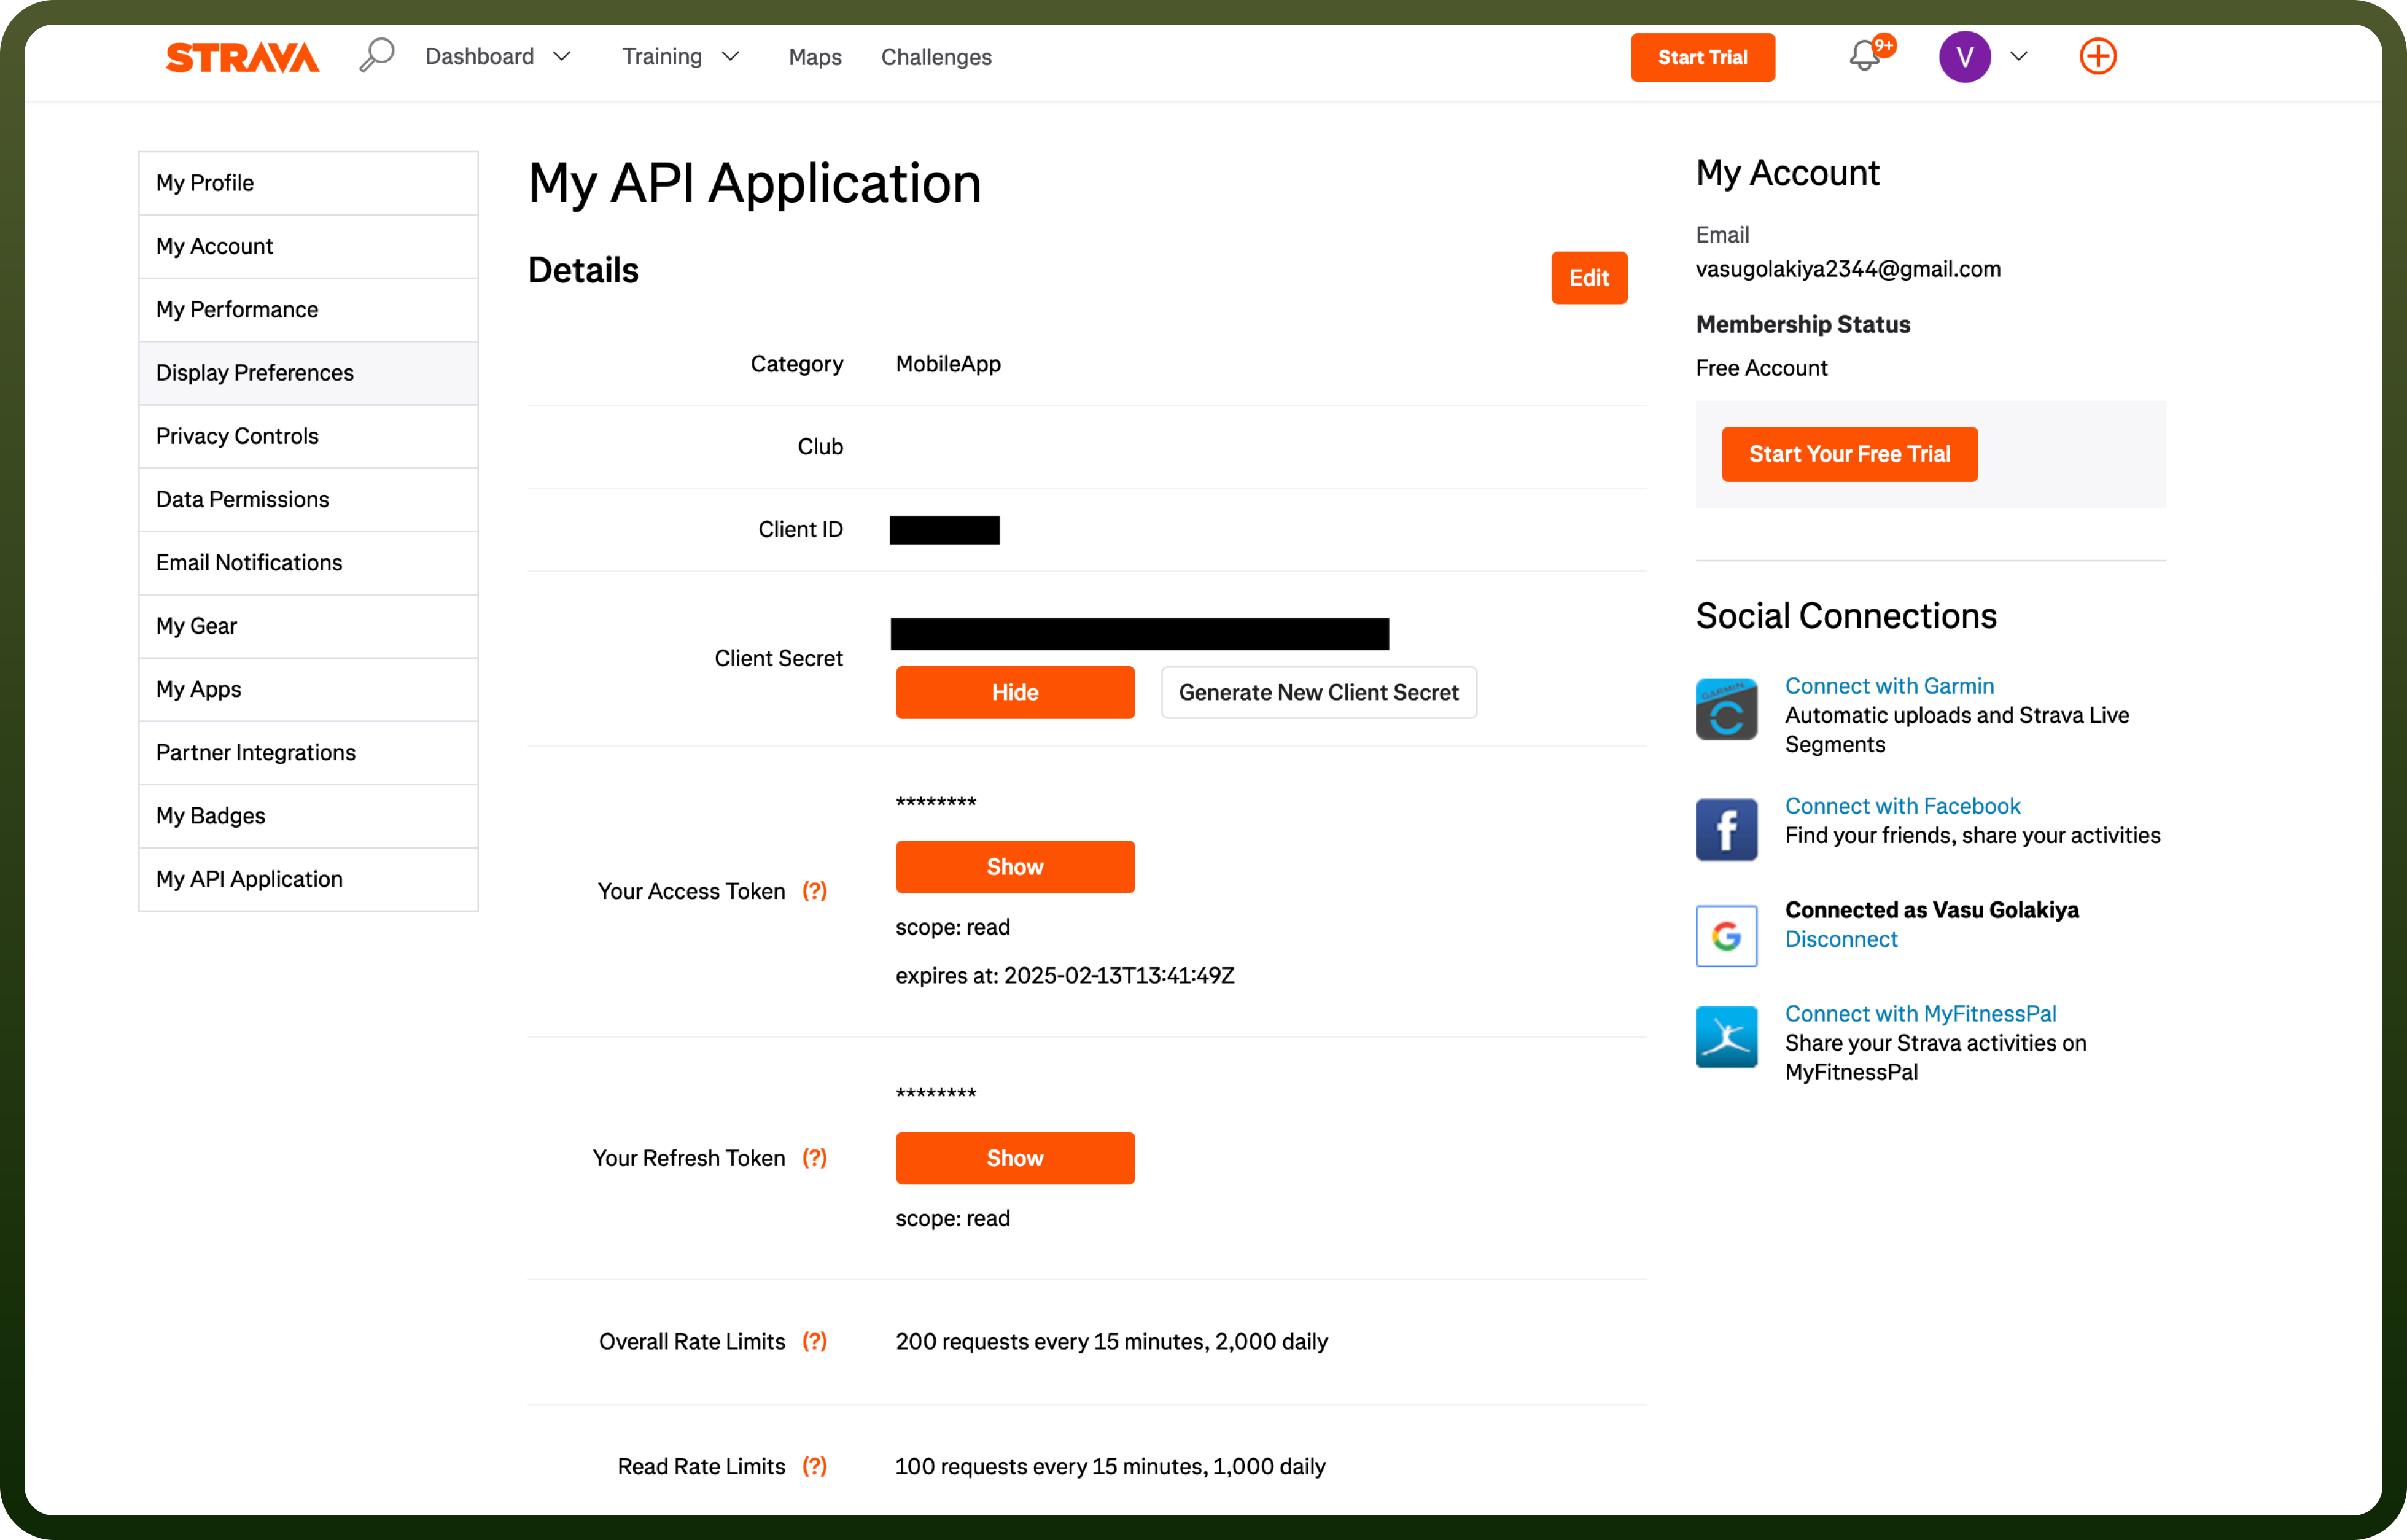Click the Garmin connect icon

(1726, 709)
